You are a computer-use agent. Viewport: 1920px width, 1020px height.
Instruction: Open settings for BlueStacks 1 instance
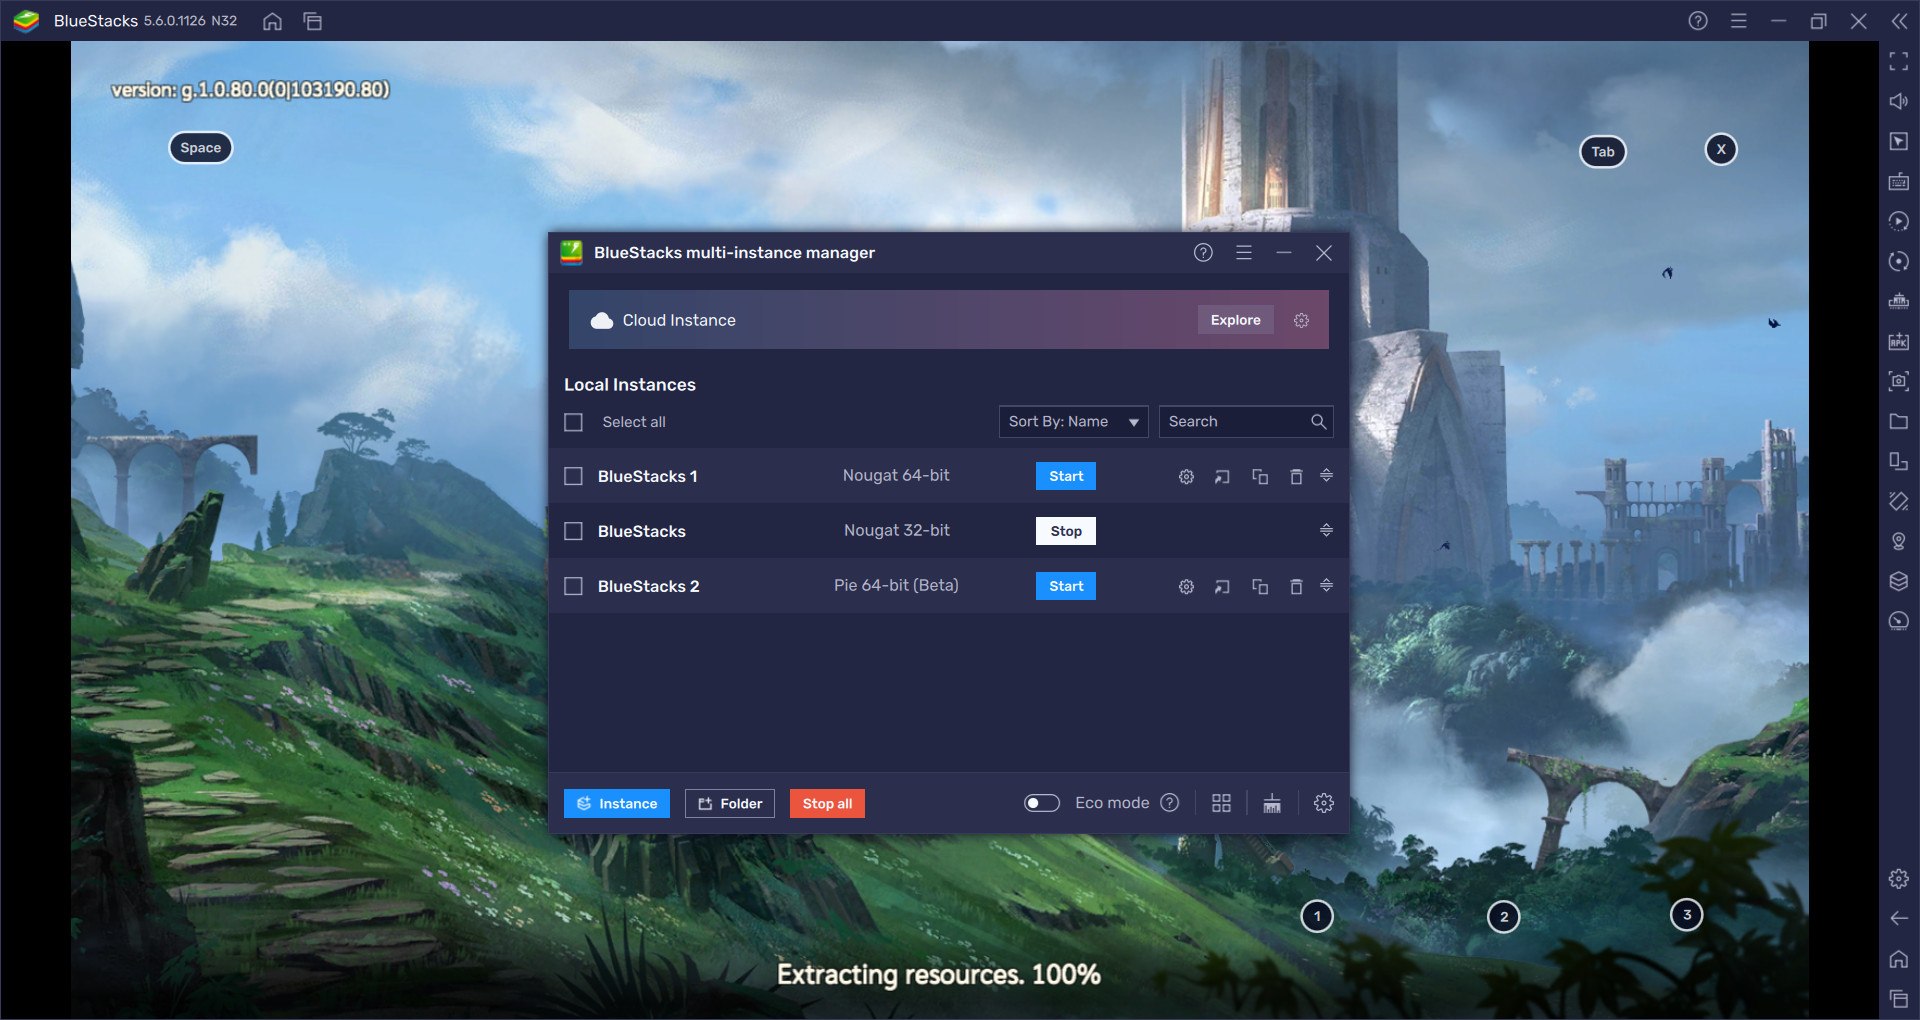(1186, 477)
